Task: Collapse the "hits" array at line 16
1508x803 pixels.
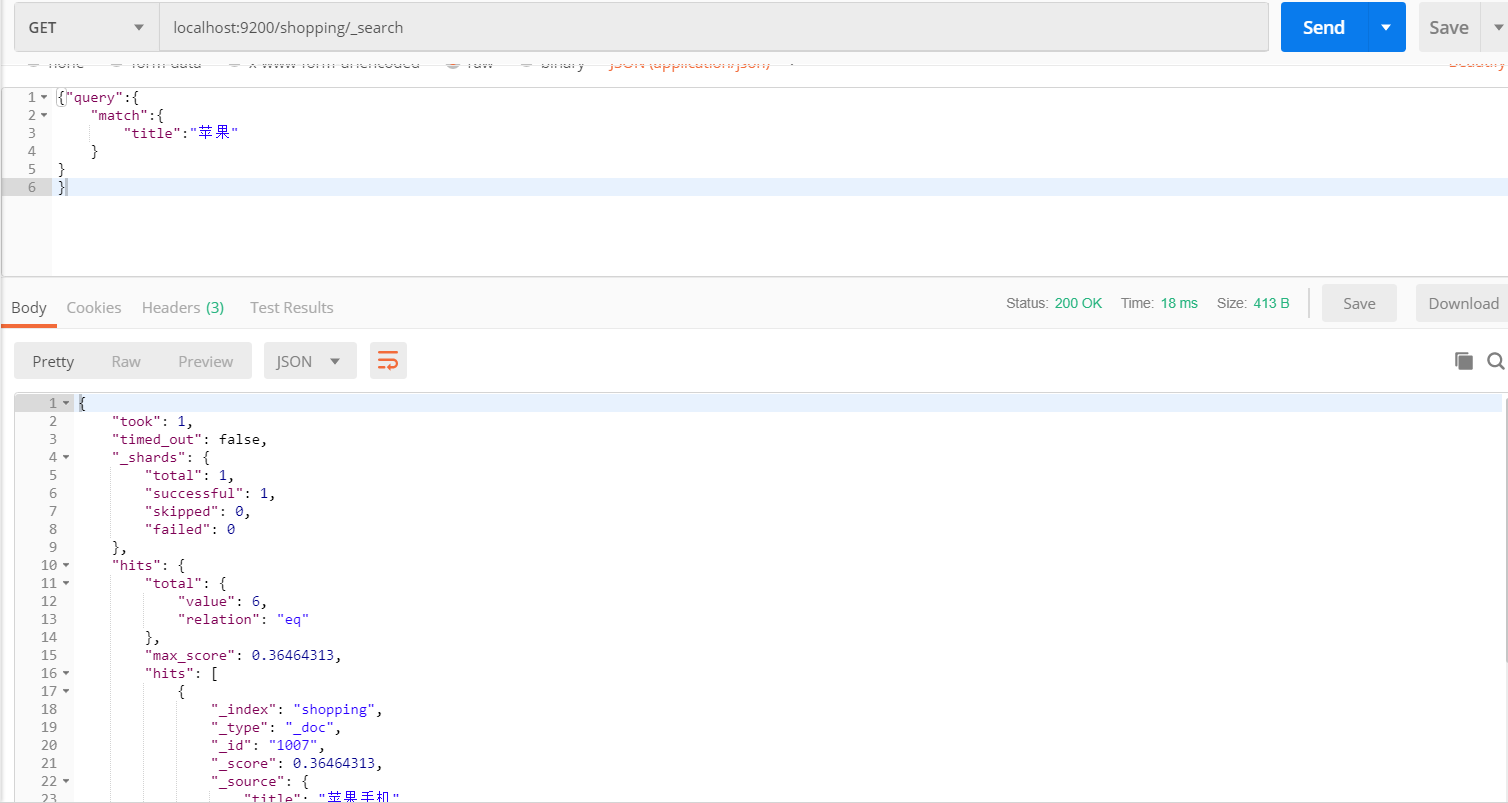Action: pos(66,673)
